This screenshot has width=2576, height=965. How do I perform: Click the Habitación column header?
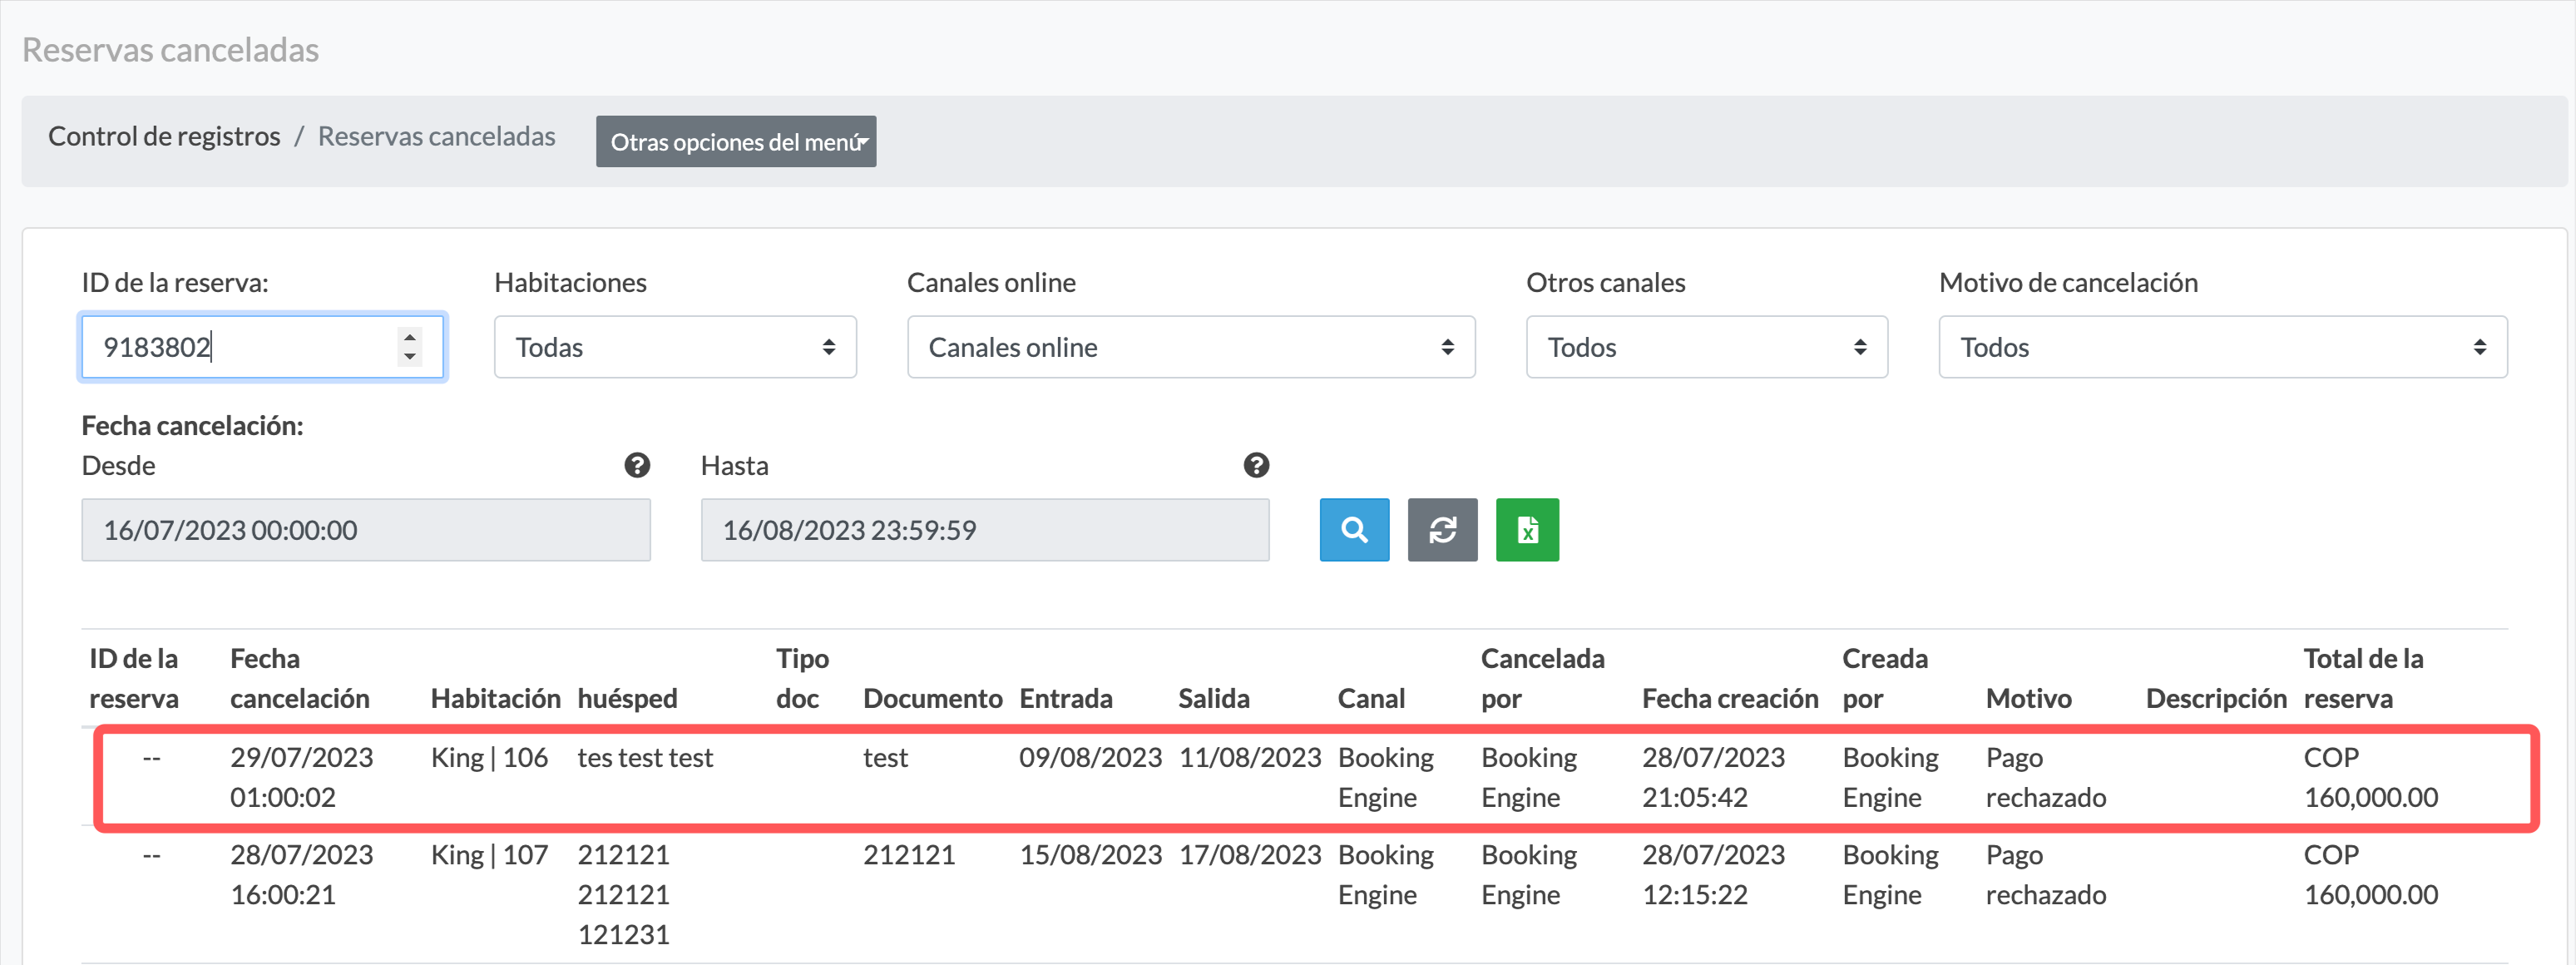495,698
